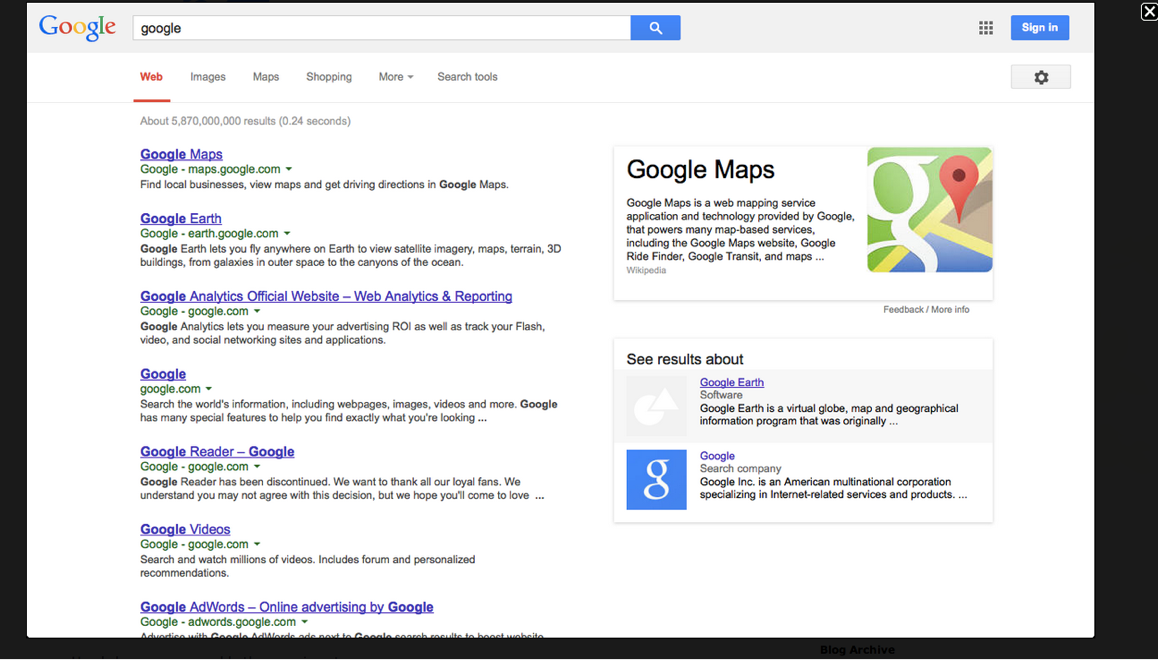
Task: Switch to the Images tab
Action: (x=208, y=77)
